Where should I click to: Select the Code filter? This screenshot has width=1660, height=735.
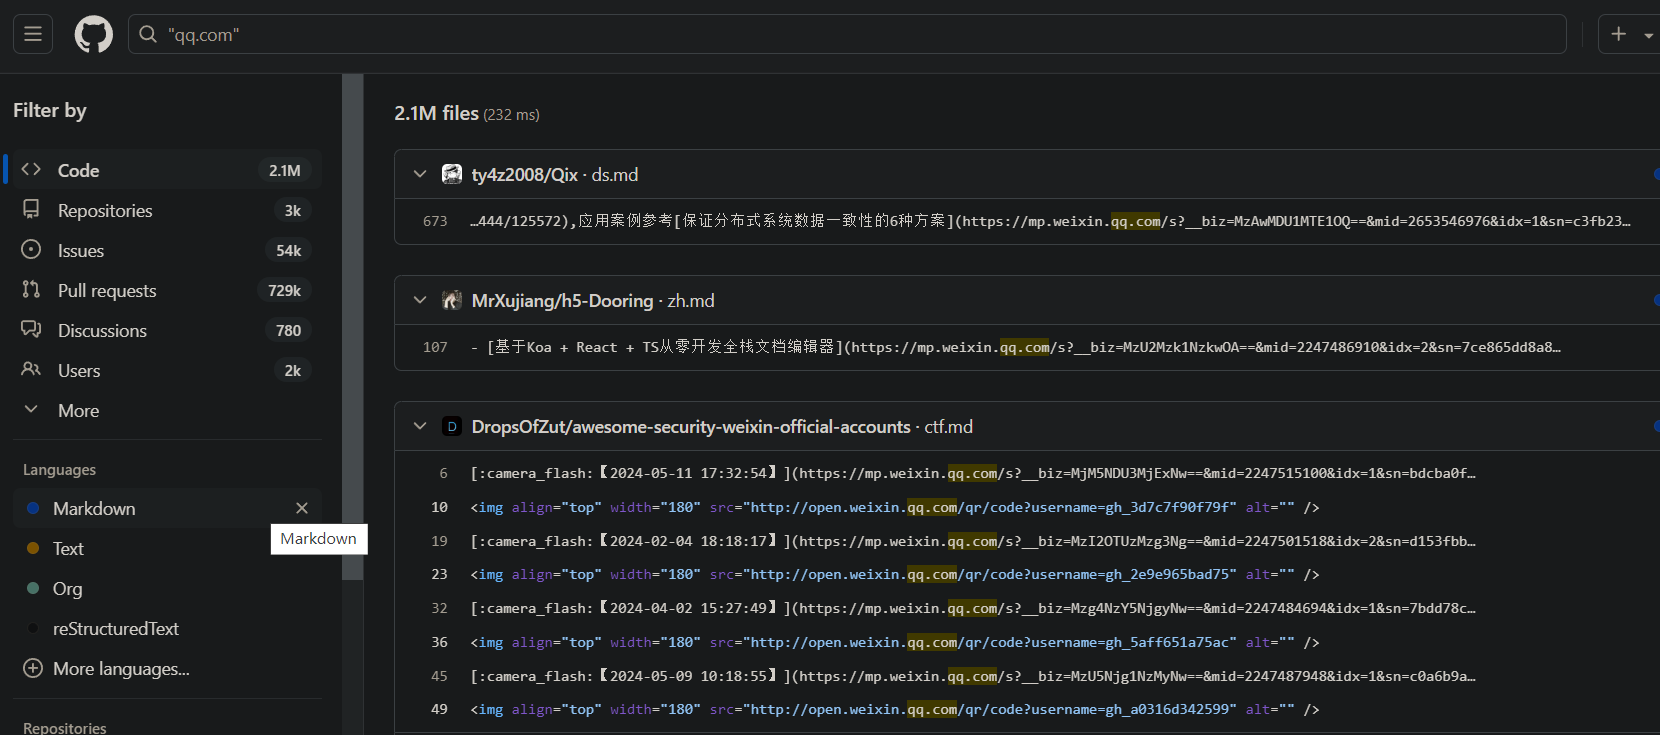pyautogui.click(x=165, y=170)
